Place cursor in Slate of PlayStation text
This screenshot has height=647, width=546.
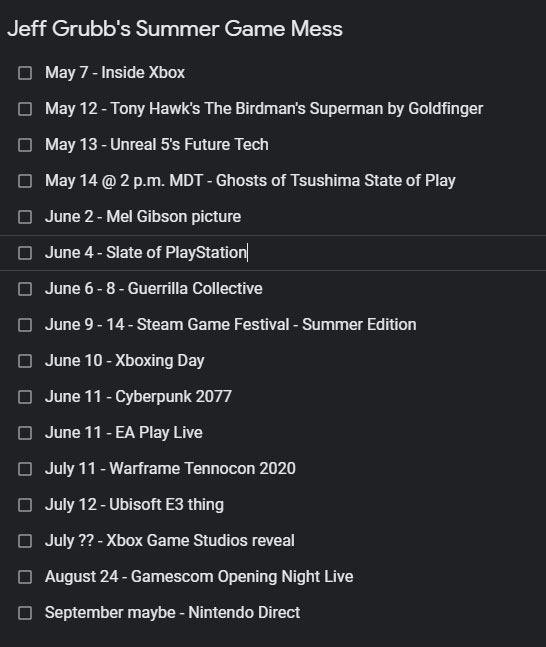(146, 253)
